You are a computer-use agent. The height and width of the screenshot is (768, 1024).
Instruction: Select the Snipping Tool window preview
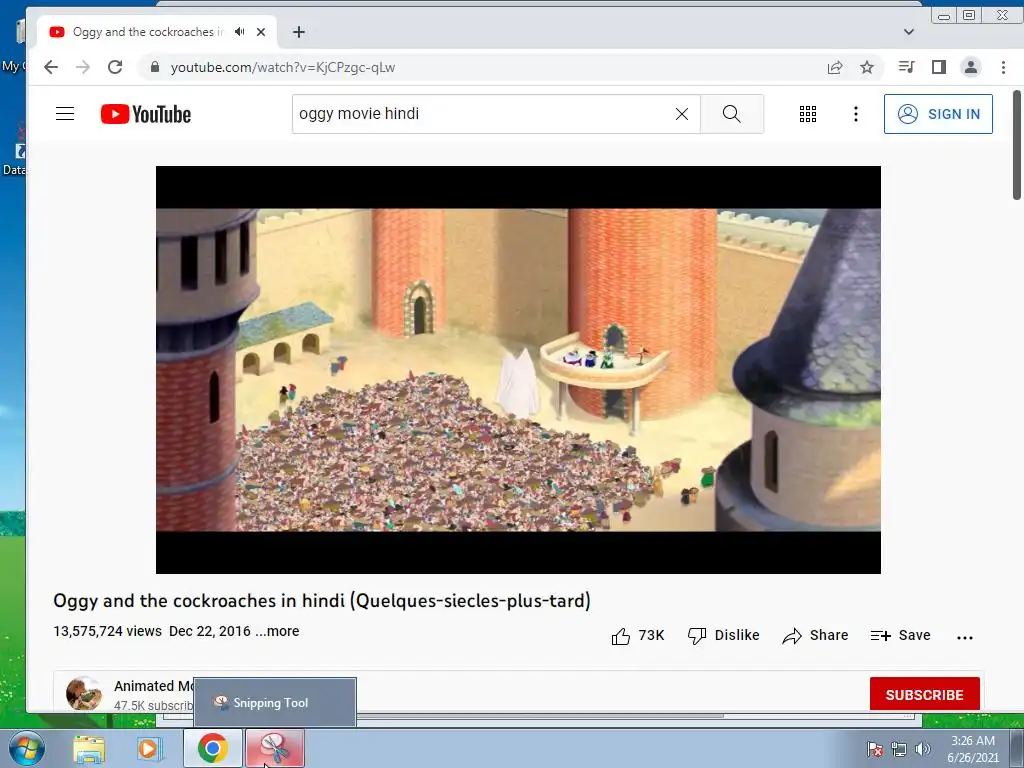pos(275,702)
